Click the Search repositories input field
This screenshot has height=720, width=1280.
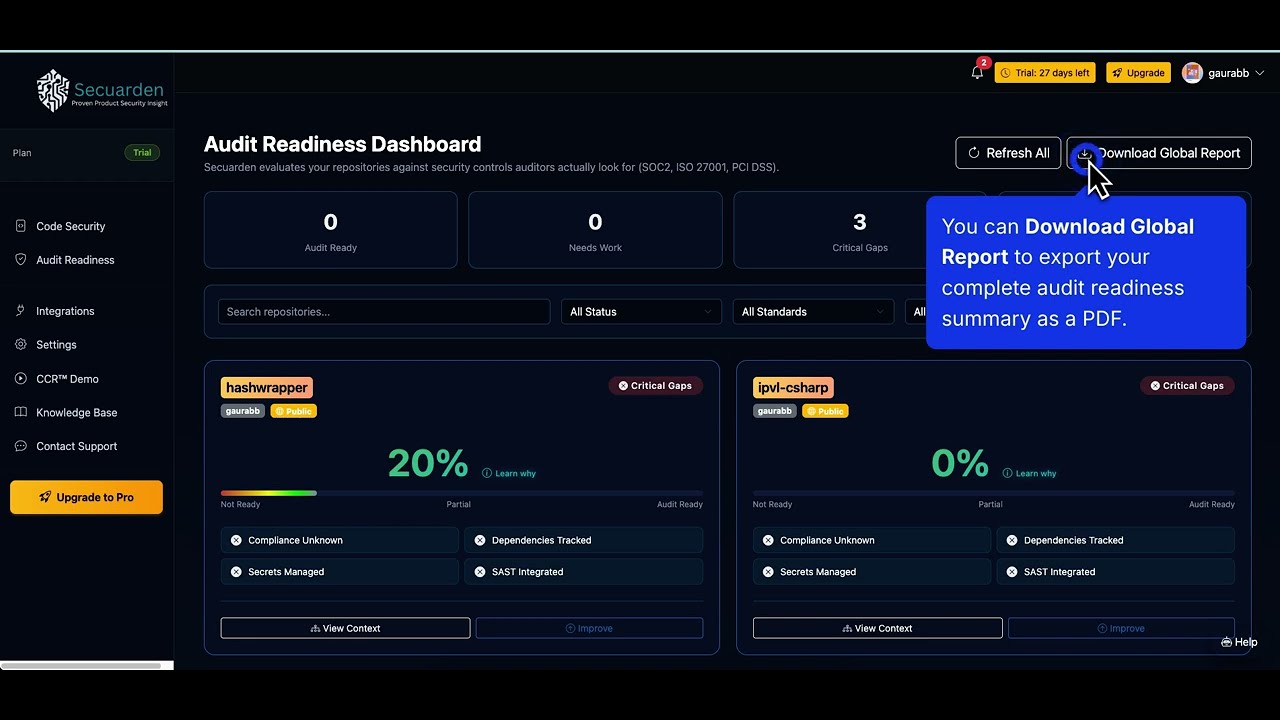[x=384, y=312]
